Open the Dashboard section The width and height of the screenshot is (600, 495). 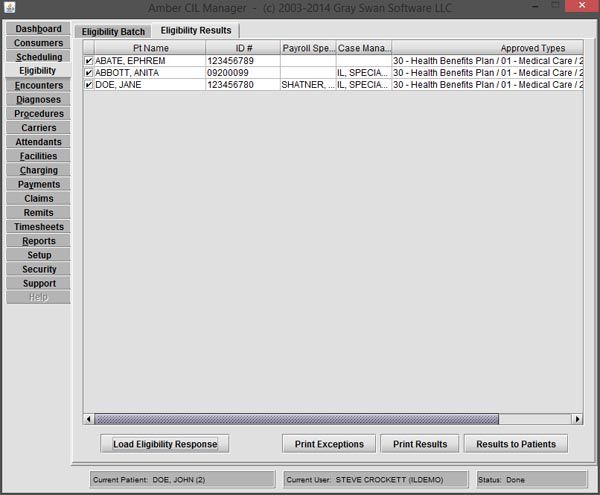[38, 29]
